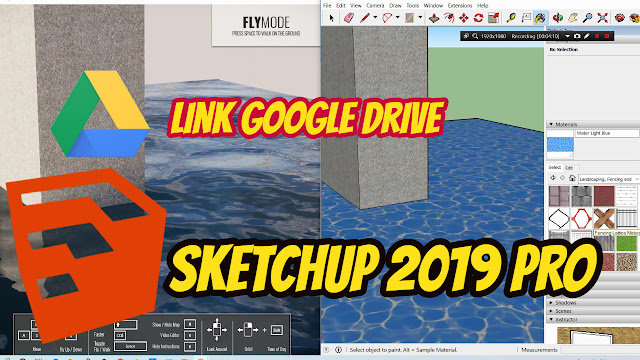
Task: Select the wooden lattice cross material thumbnail
Action: coord(604,219)
